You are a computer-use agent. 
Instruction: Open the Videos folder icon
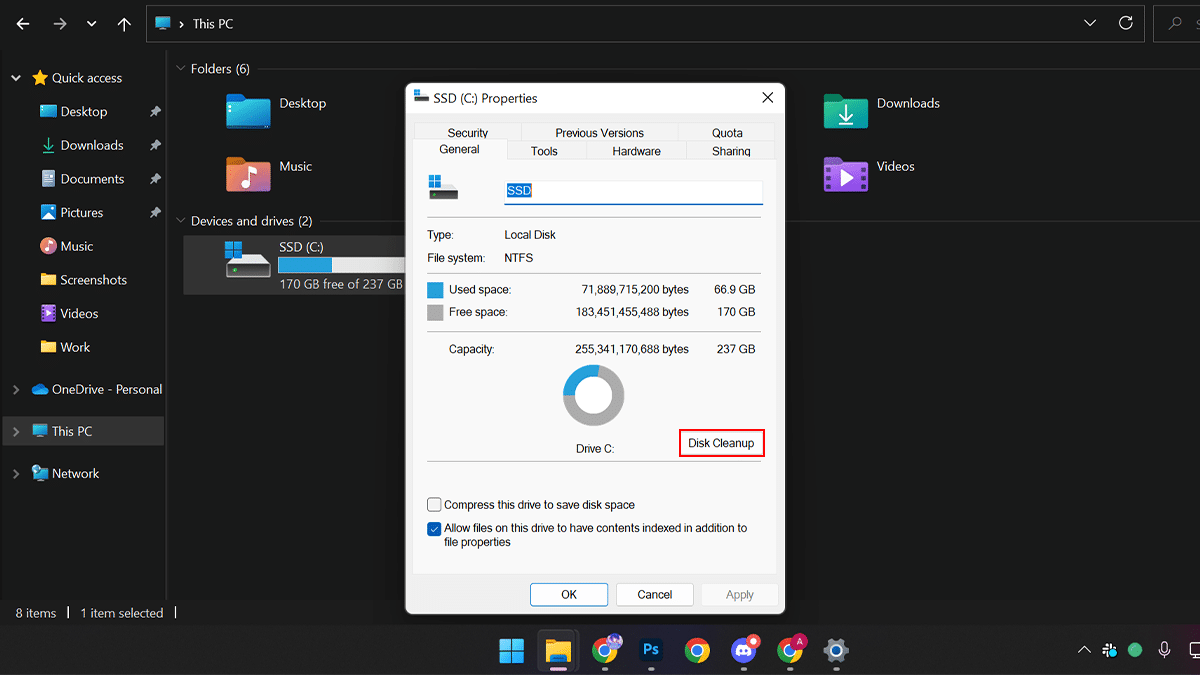845,174
